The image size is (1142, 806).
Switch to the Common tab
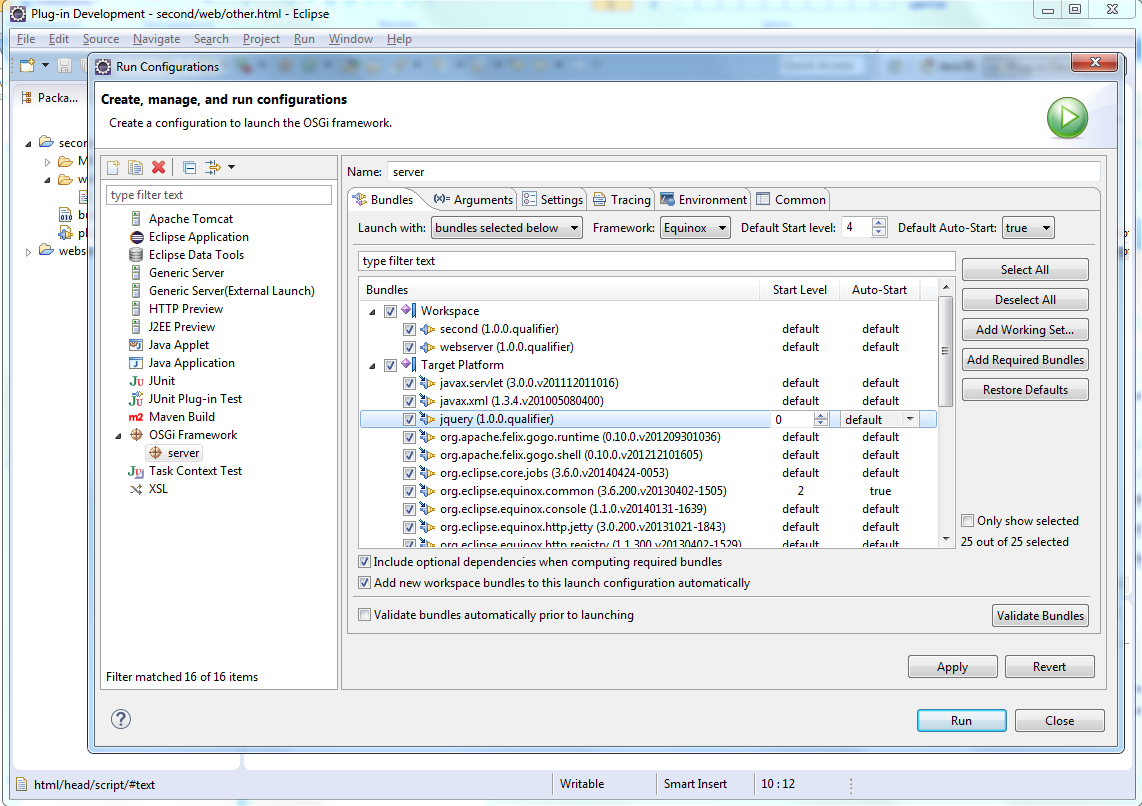pos(792,199)
